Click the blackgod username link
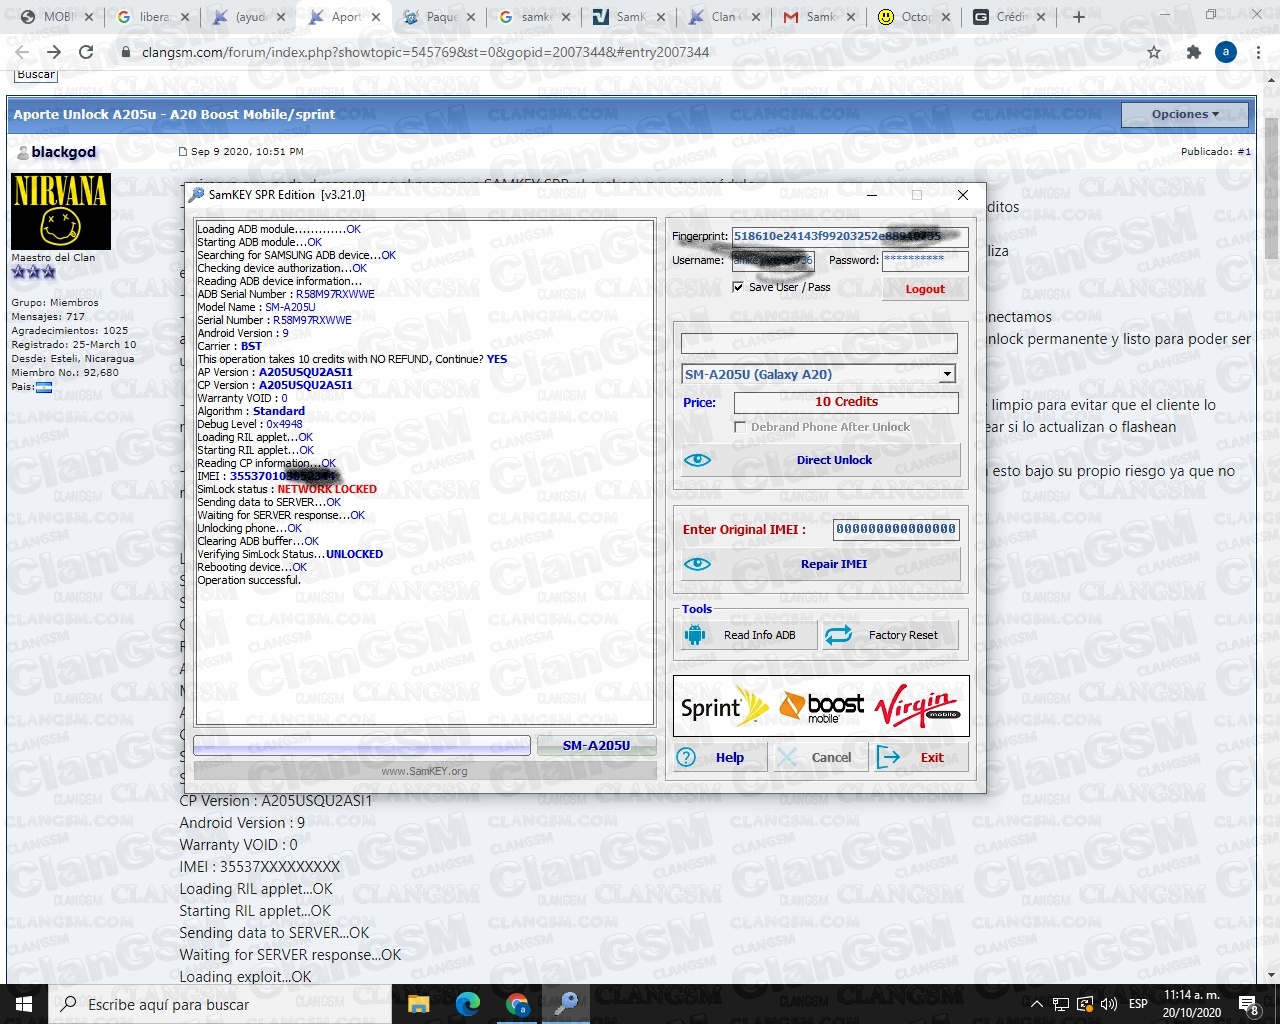1280x1024 pixels. click(64, 152)
